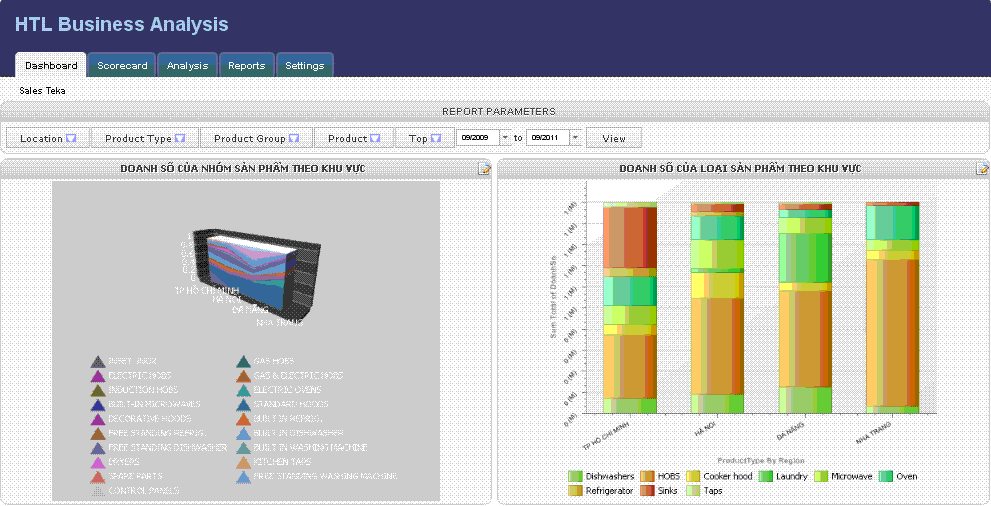This screenshot has height=506, width=991.
Task: Click the end date 09/2011 field
Action: [x=547, y=138]
